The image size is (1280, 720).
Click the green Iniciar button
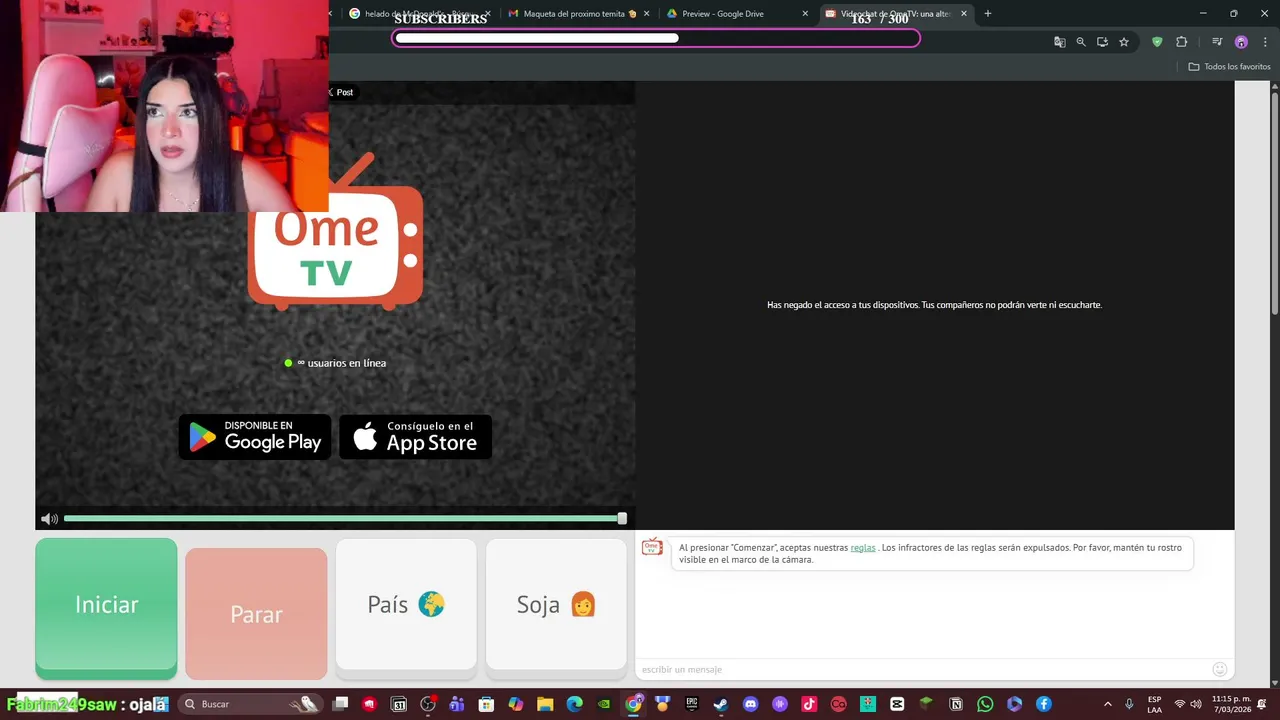coord(106,606)
